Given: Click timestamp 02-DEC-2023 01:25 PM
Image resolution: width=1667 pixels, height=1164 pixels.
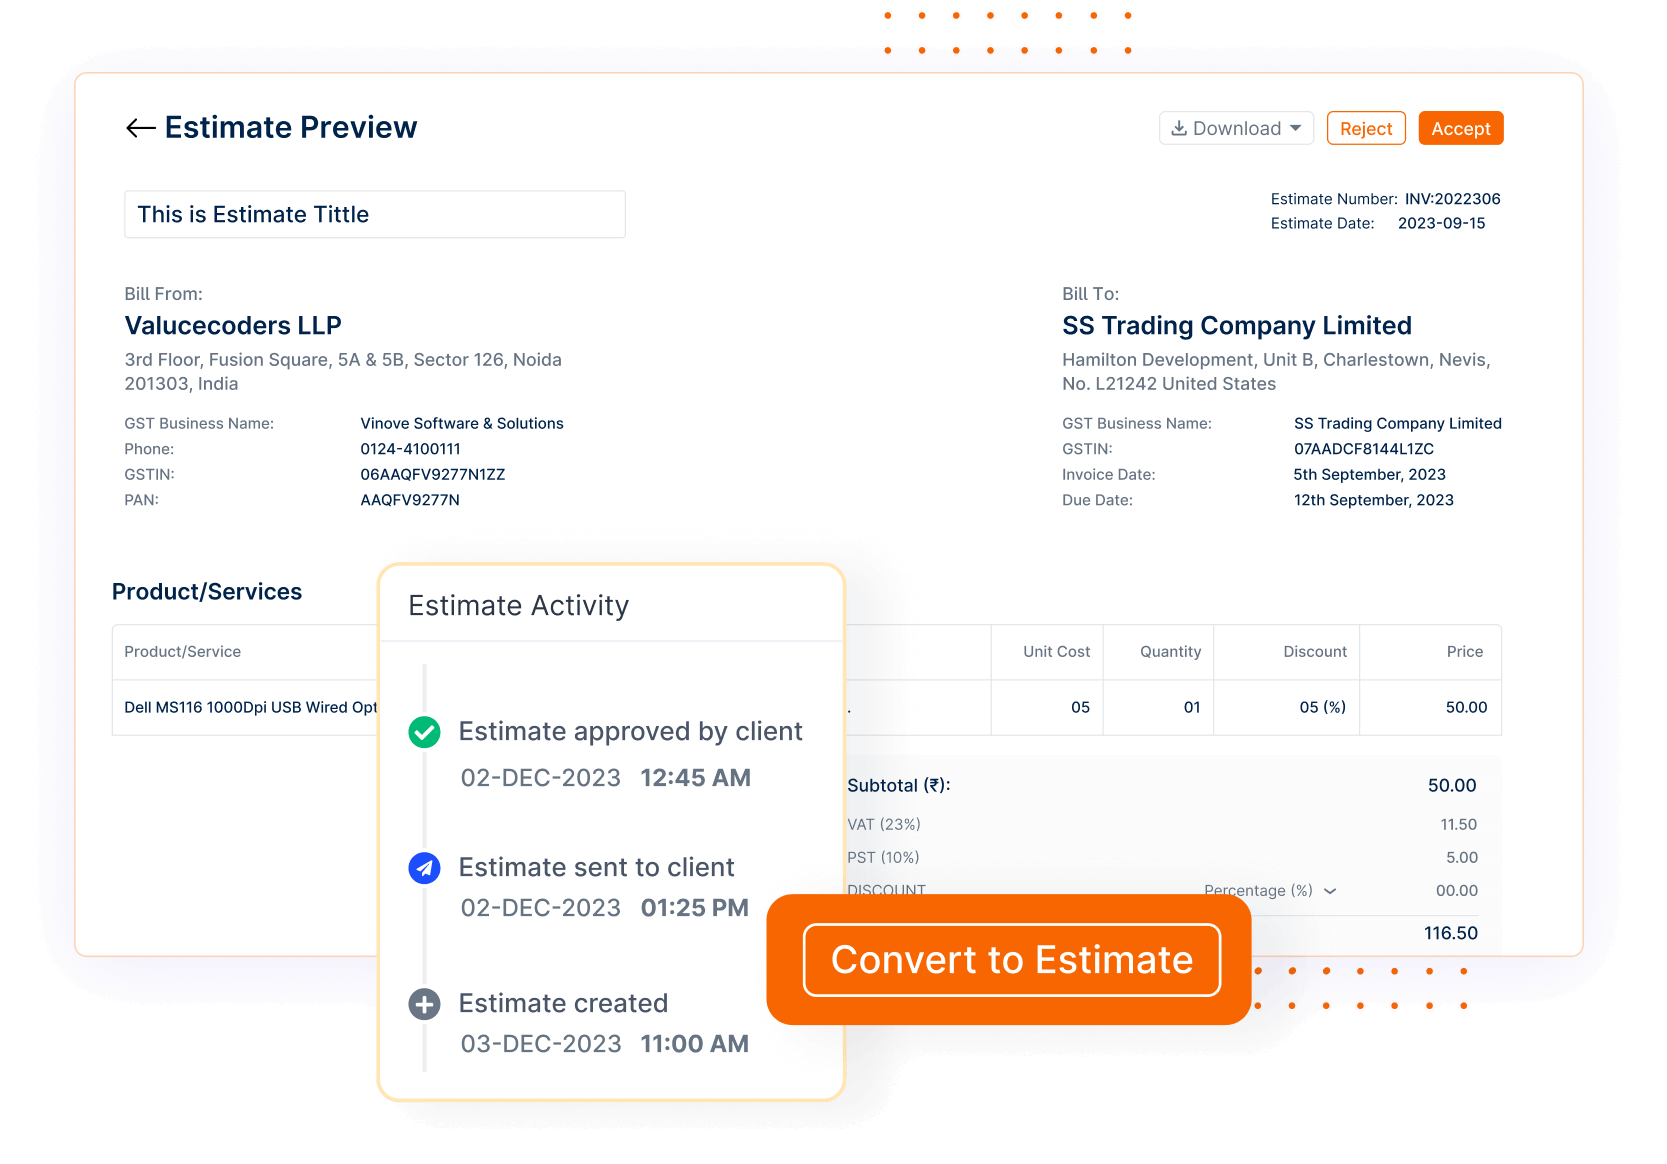Looking at the screenshot, I should [x=604, y=908].
